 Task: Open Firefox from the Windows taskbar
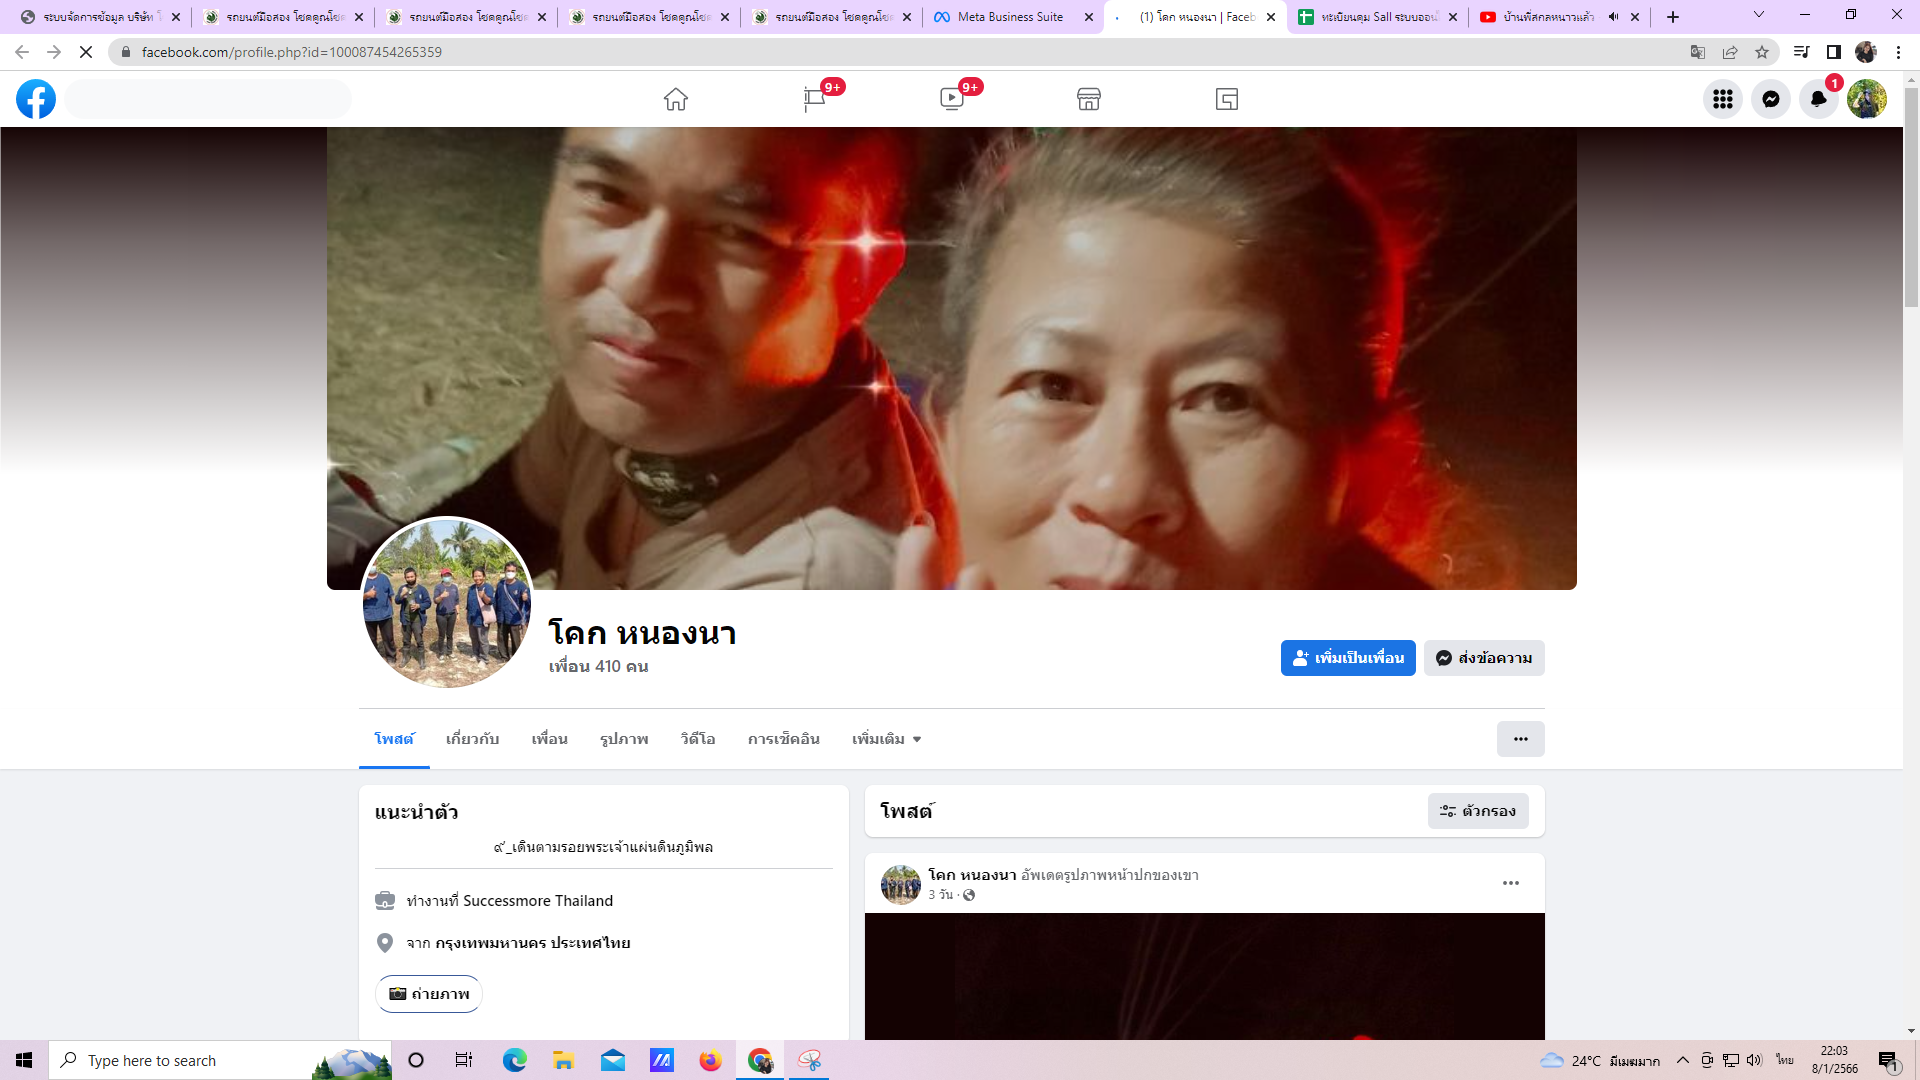click(x=710, y=1060)
